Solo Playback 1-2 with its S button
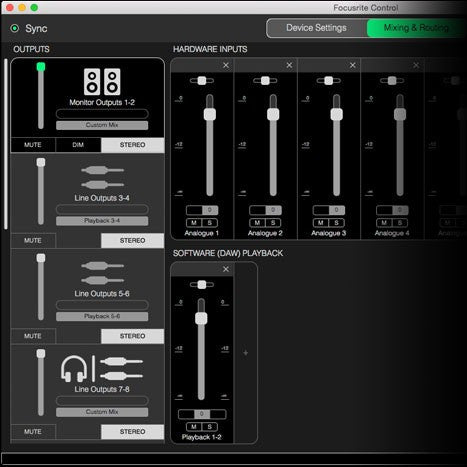The height and width of the screenshot is (467, 467). pos(210,427)
